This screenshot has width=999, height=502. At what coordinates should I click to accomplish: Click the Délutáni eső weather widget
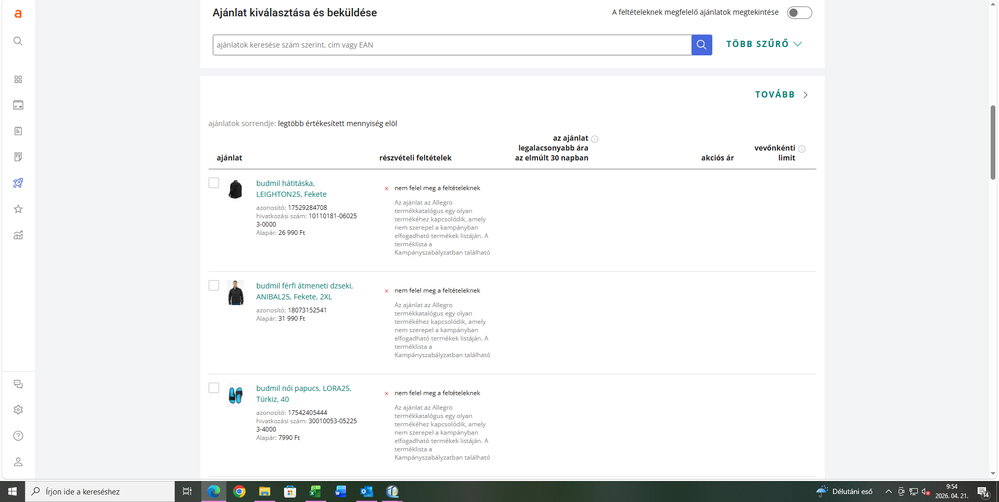[844, 491]
